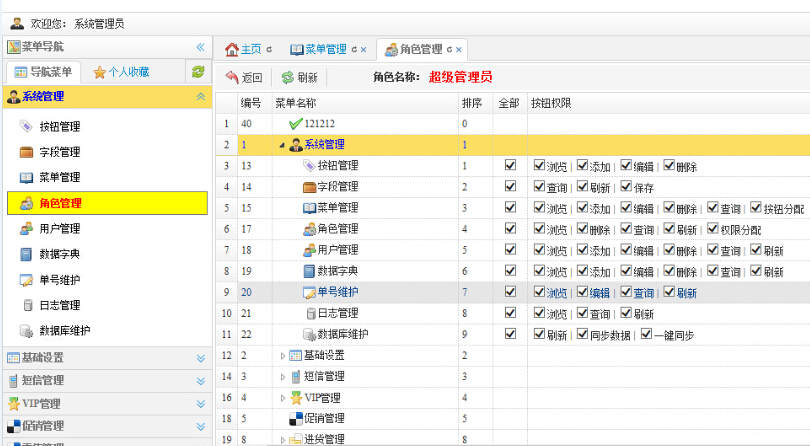Expand 基础设置 tree node in grid

(x=283, y=356)
